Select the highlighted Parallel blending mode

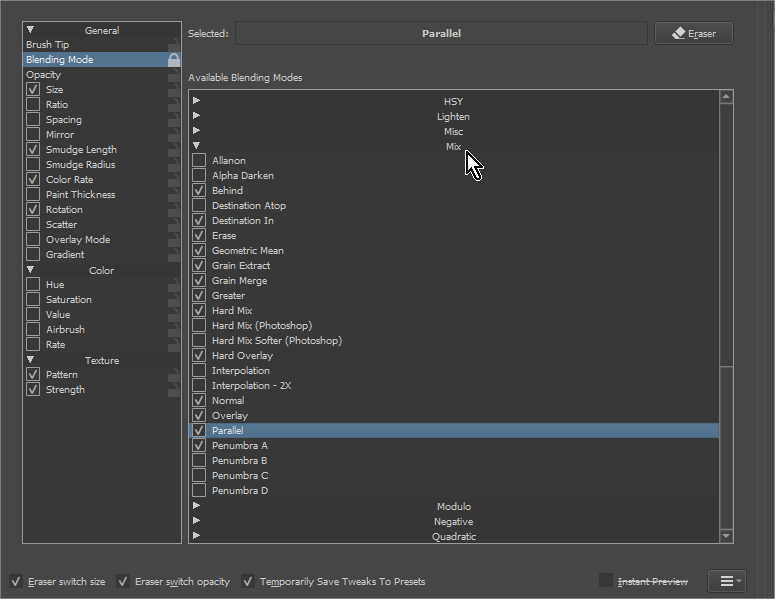(454, 430)
